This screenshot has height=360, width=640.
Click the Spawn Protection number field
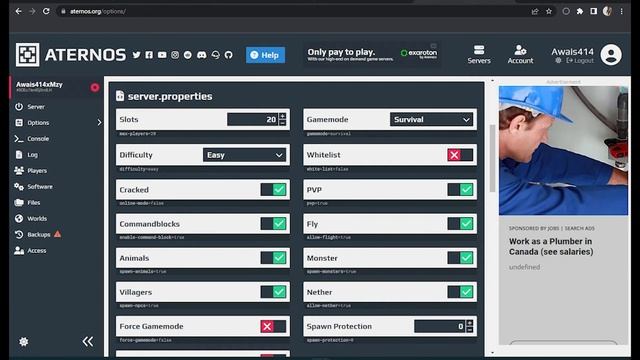[440, 326]
